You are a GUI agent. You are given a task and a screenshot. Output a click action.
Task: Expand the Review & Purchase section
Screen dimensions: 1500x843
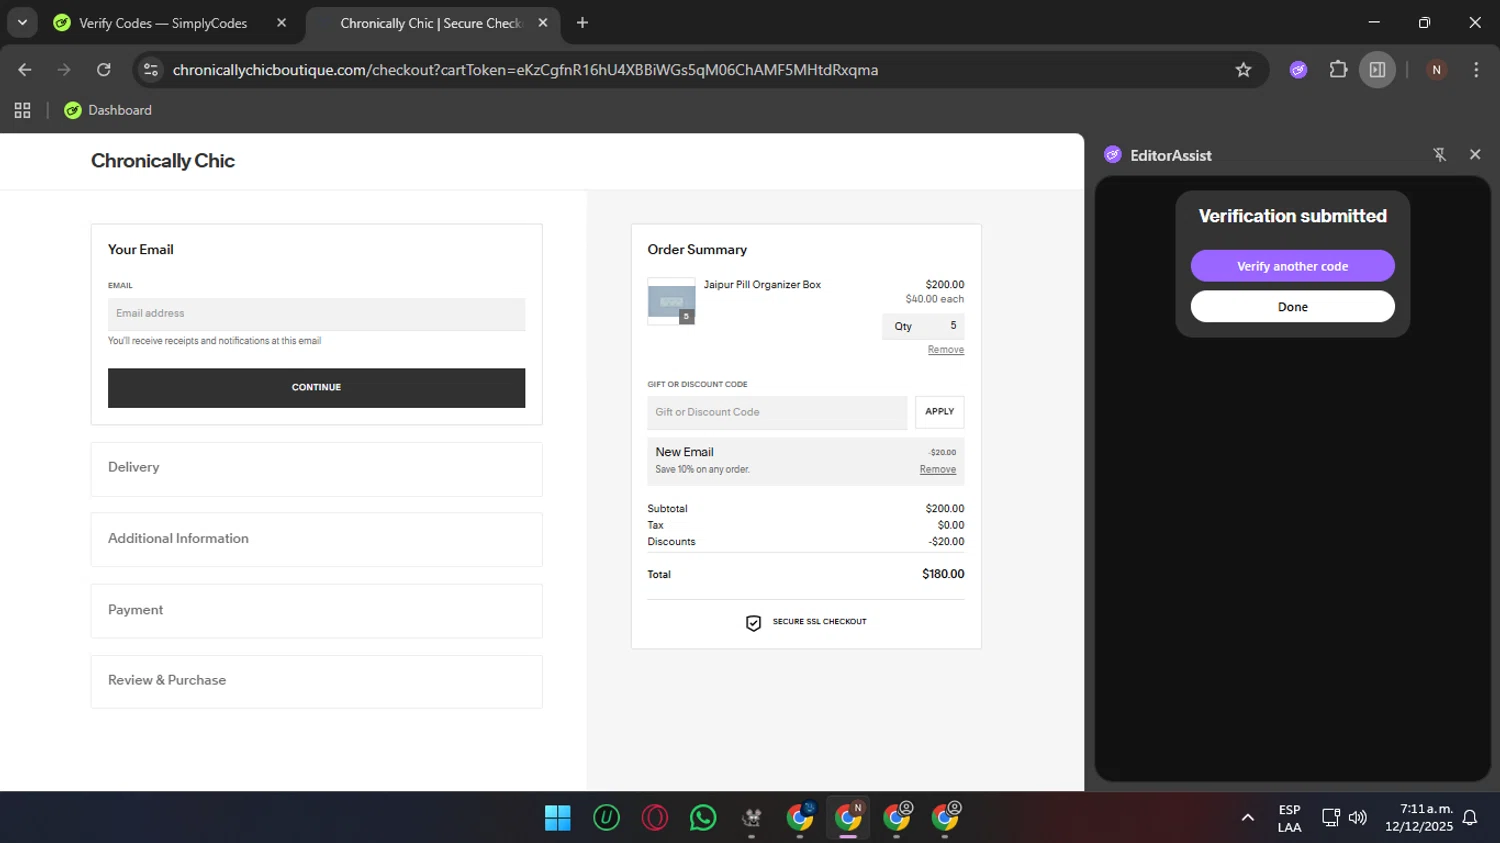[316, 681]
